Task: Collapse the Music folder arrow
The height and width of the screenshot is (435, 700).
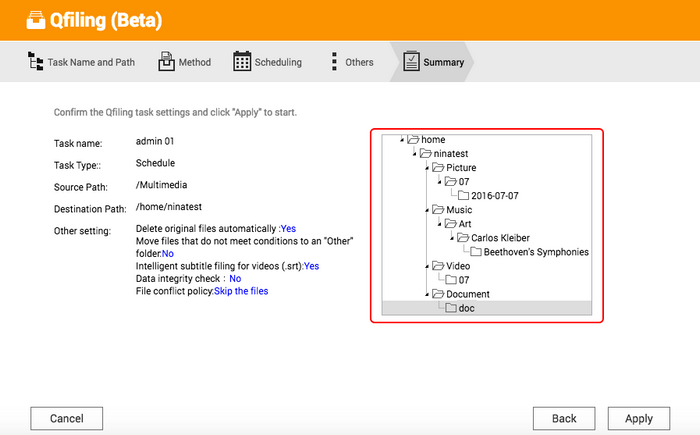Action: 427,210
